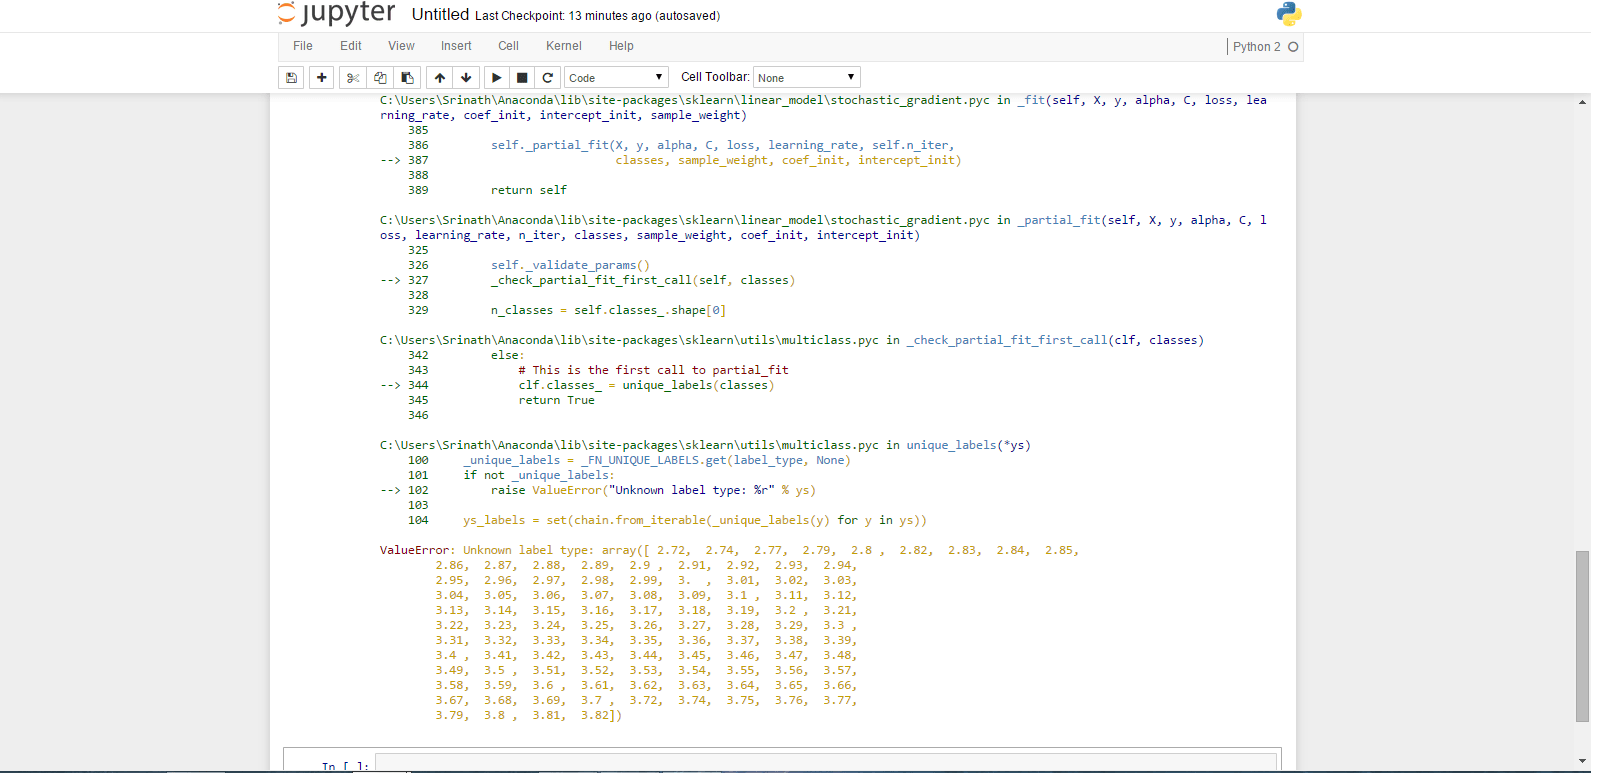Restart the kernel icon

tap(548, 77)
